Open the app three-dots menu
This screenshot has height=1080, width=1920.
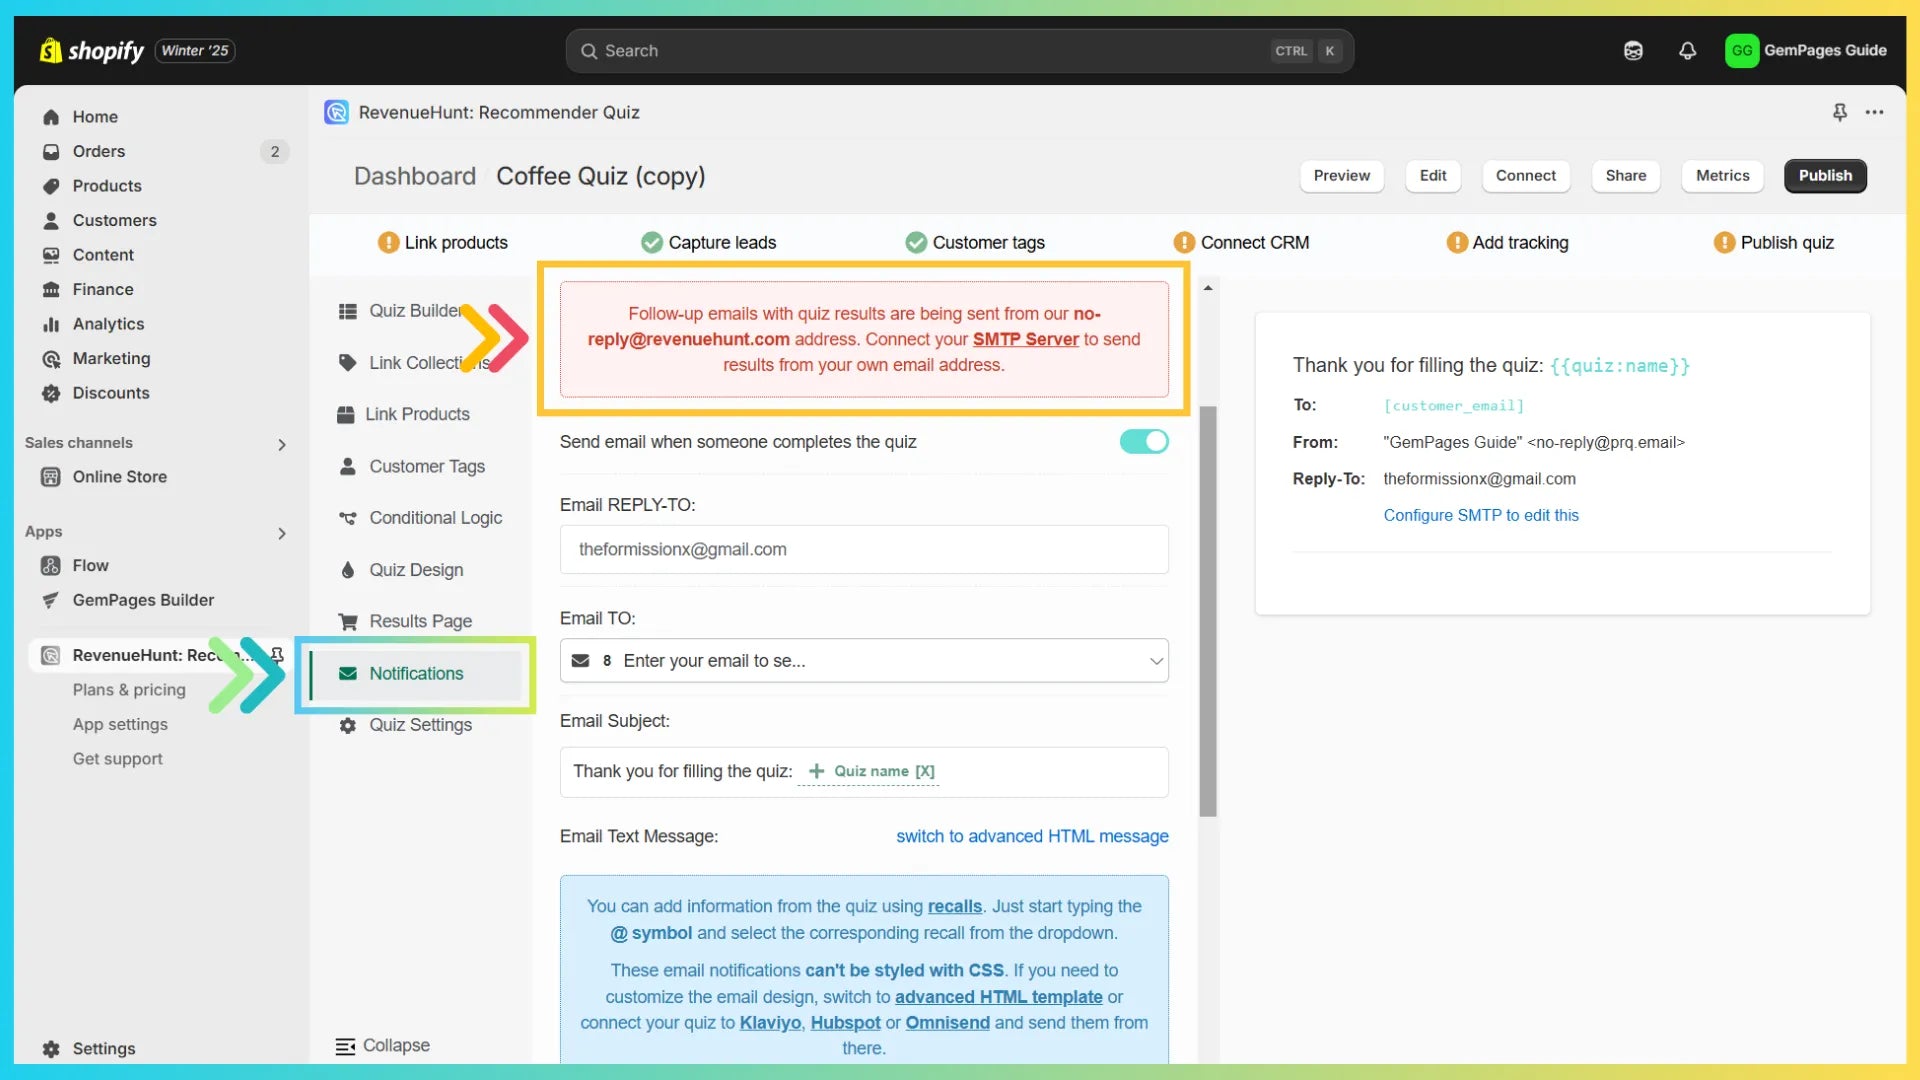[1874, 112]
